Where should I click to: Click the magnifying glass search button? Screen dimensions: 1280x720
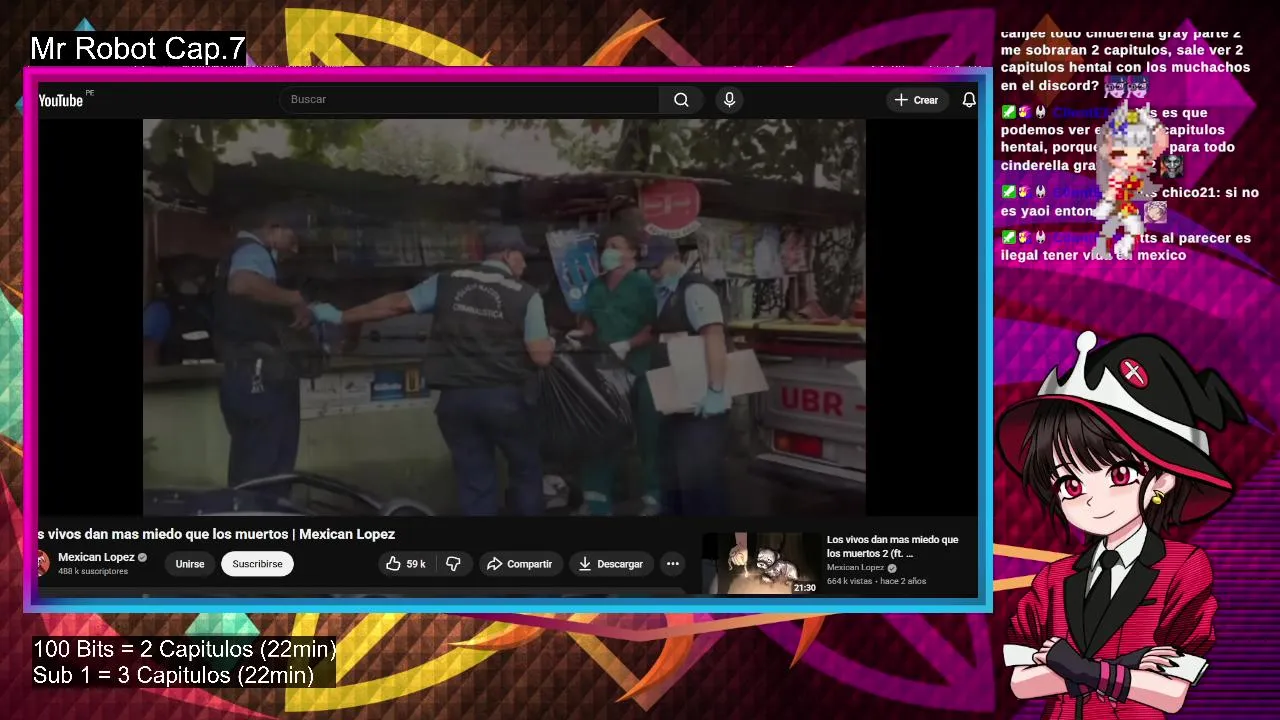681,99
